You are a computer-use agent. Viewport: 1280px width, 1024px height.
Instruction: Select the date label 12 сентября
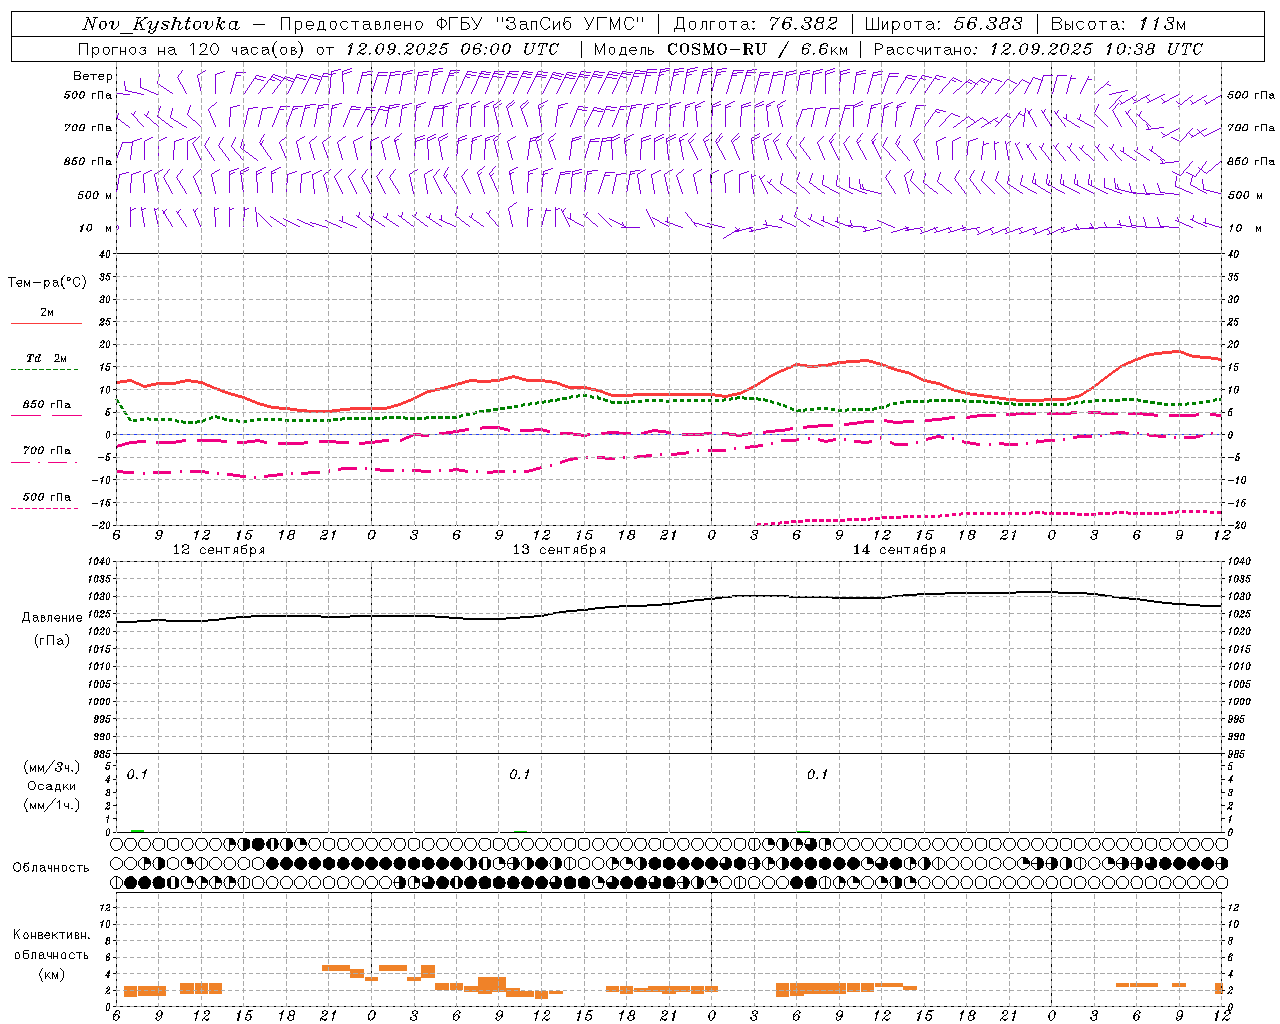pyautogui.click(x=219, y=550)
